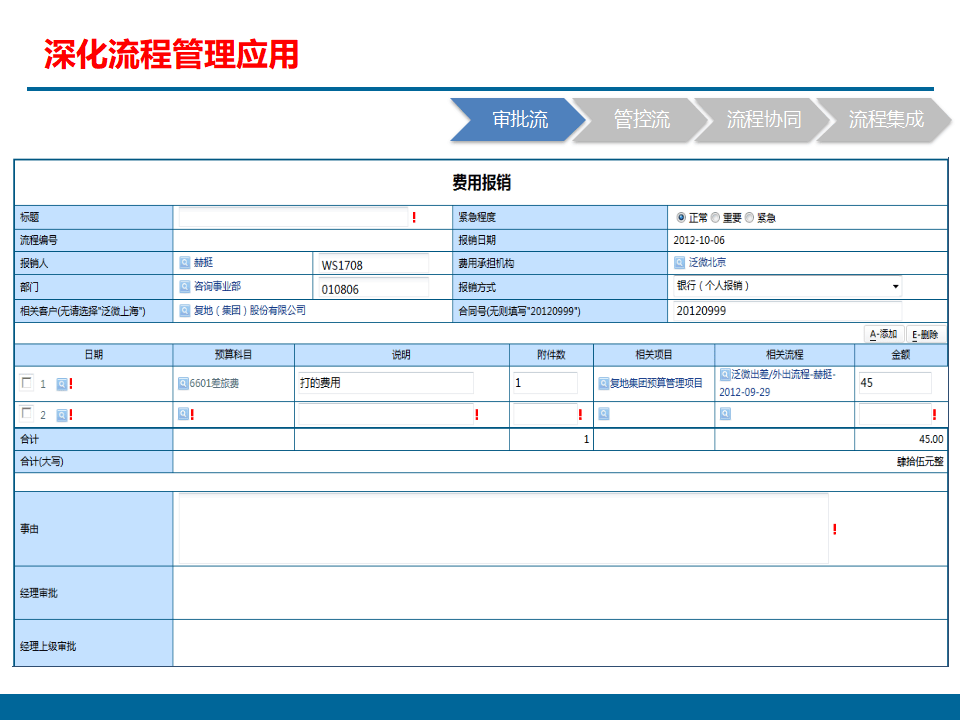This screenshot has height=720, width=960.
Task: Click E-删除 button to delete row
Action: [925, 334]
